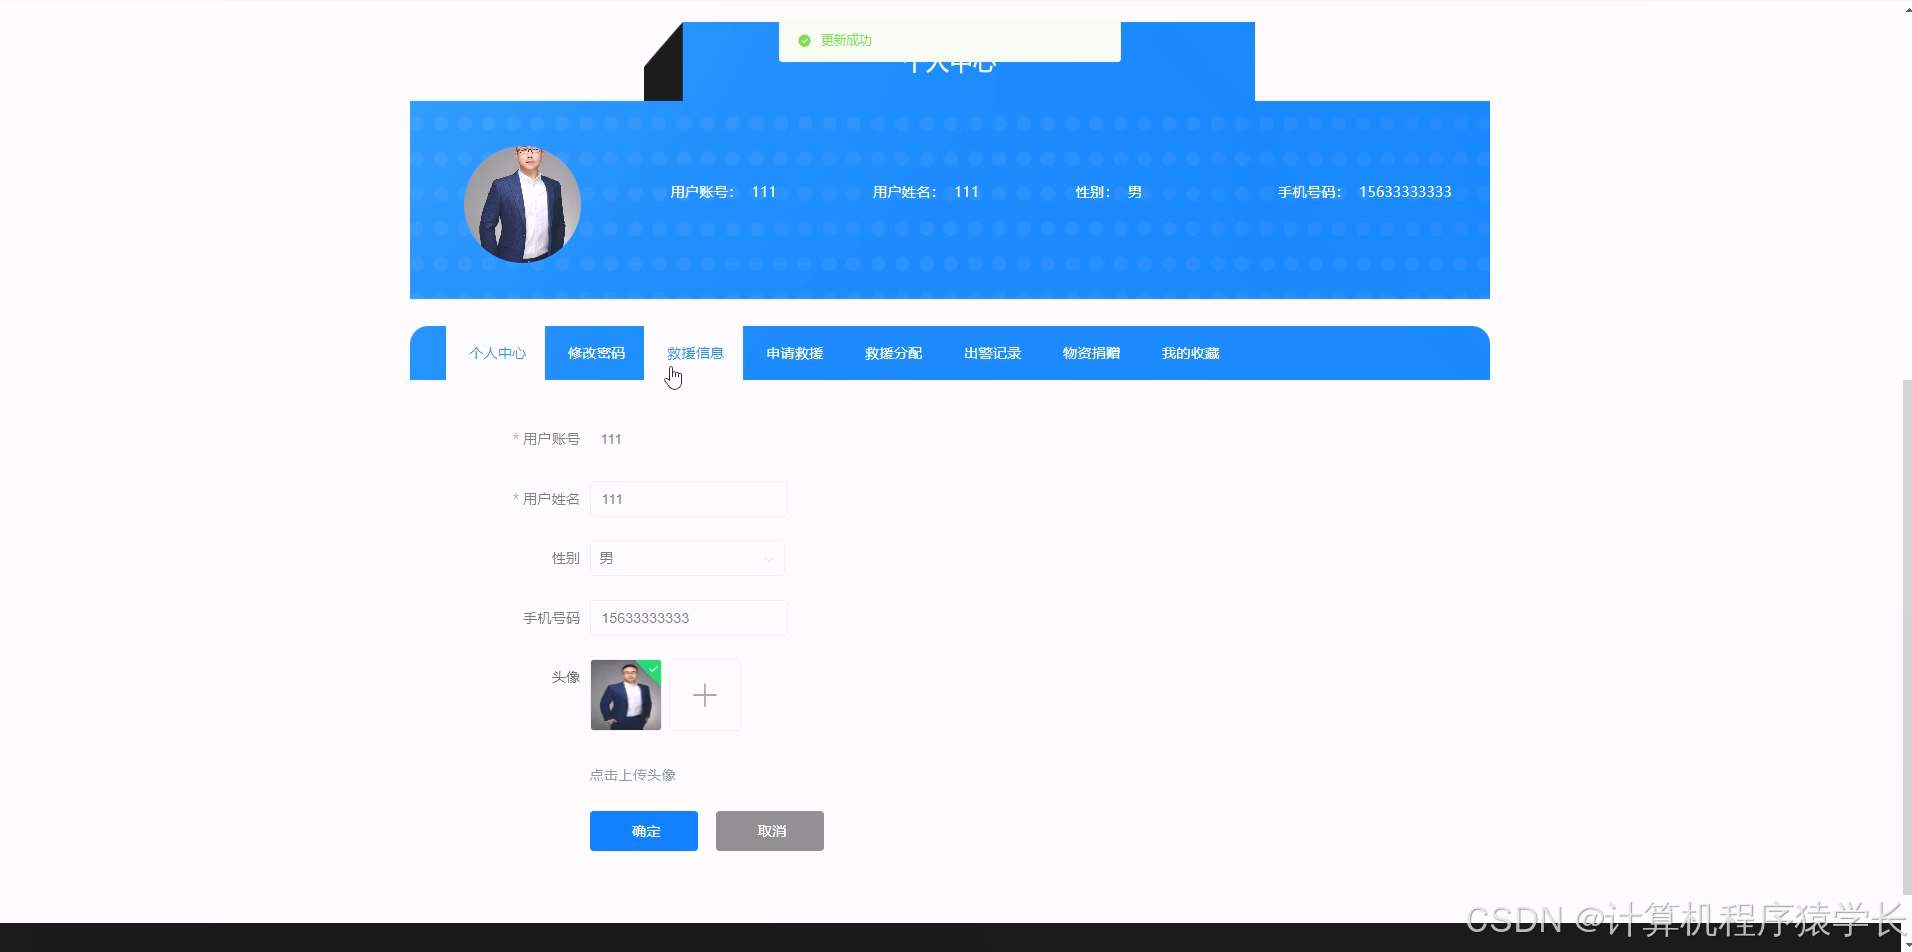Image resolution: width=1912 pixels, height=952 pixels.
Task: Click the blue square icon left of tab bar
Action: (x=427, y=352)
